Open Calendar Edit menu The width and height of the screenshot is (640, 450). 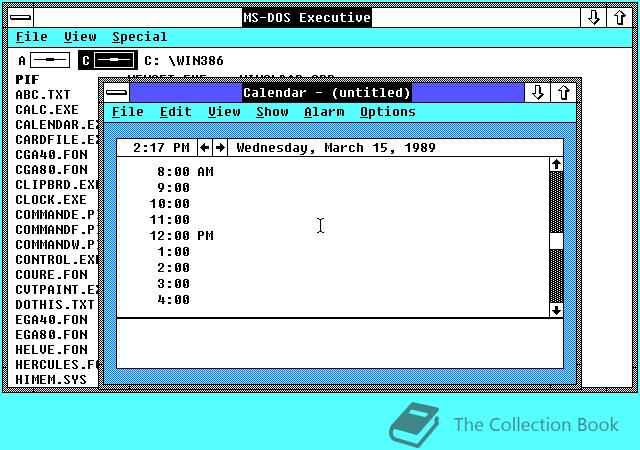click(176, 112)
